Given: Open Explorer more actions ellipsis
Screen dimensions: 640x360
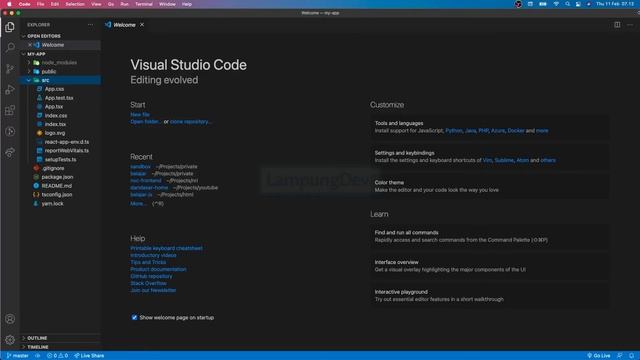Looking at the screenshot, I should pos(90,25).
